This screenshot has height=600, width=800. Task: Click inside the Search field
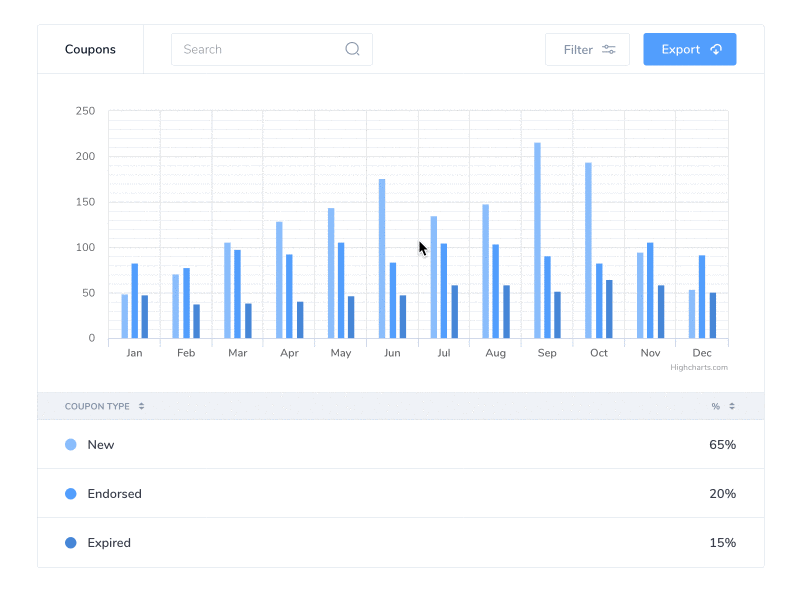tap(250, 49)
